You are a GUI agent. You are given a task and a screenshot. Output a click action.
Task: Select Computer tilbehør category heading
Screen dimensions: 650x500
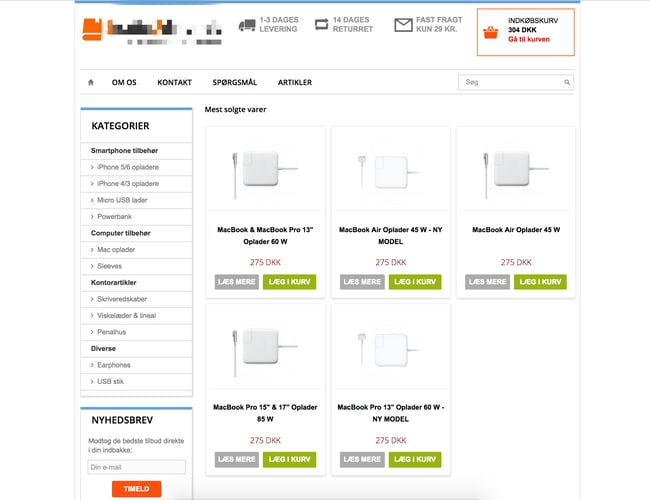[121, 233]
